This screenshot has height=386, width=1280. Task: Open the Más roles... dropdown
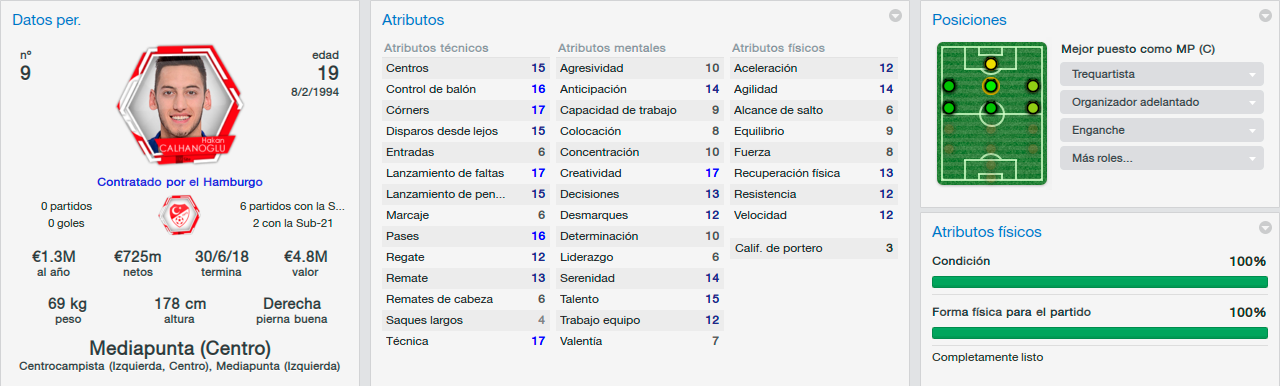(1161, 158)
